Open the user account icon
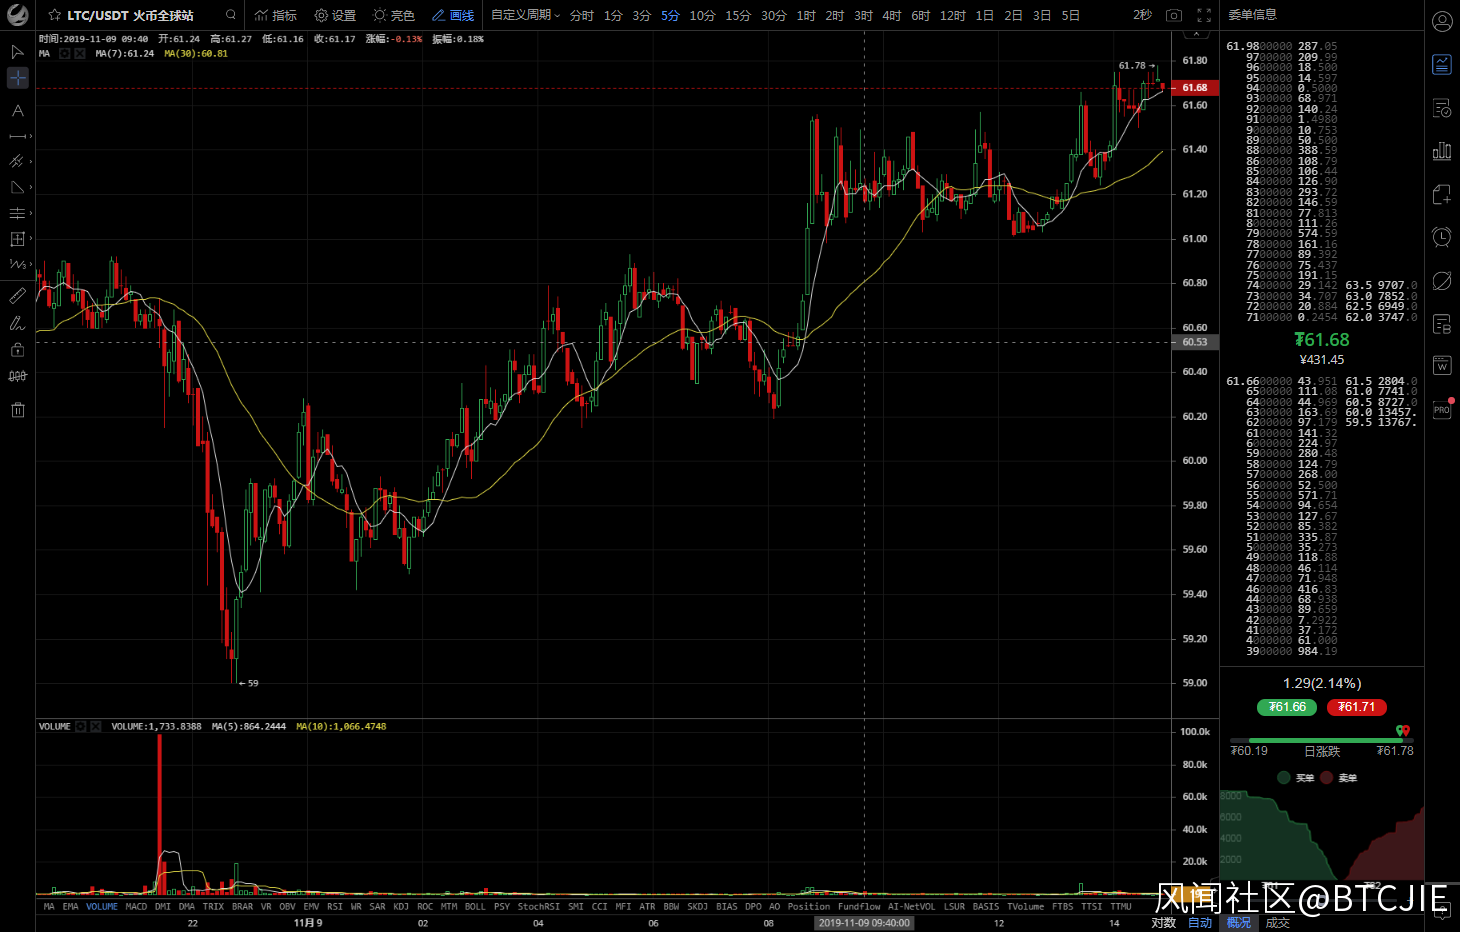 click(1442, 21)
